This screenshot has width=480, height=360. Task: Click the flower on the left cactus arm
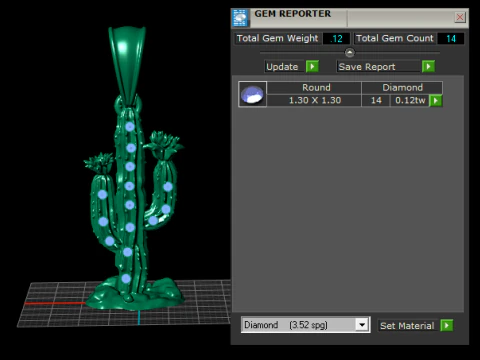click(100, 163)
